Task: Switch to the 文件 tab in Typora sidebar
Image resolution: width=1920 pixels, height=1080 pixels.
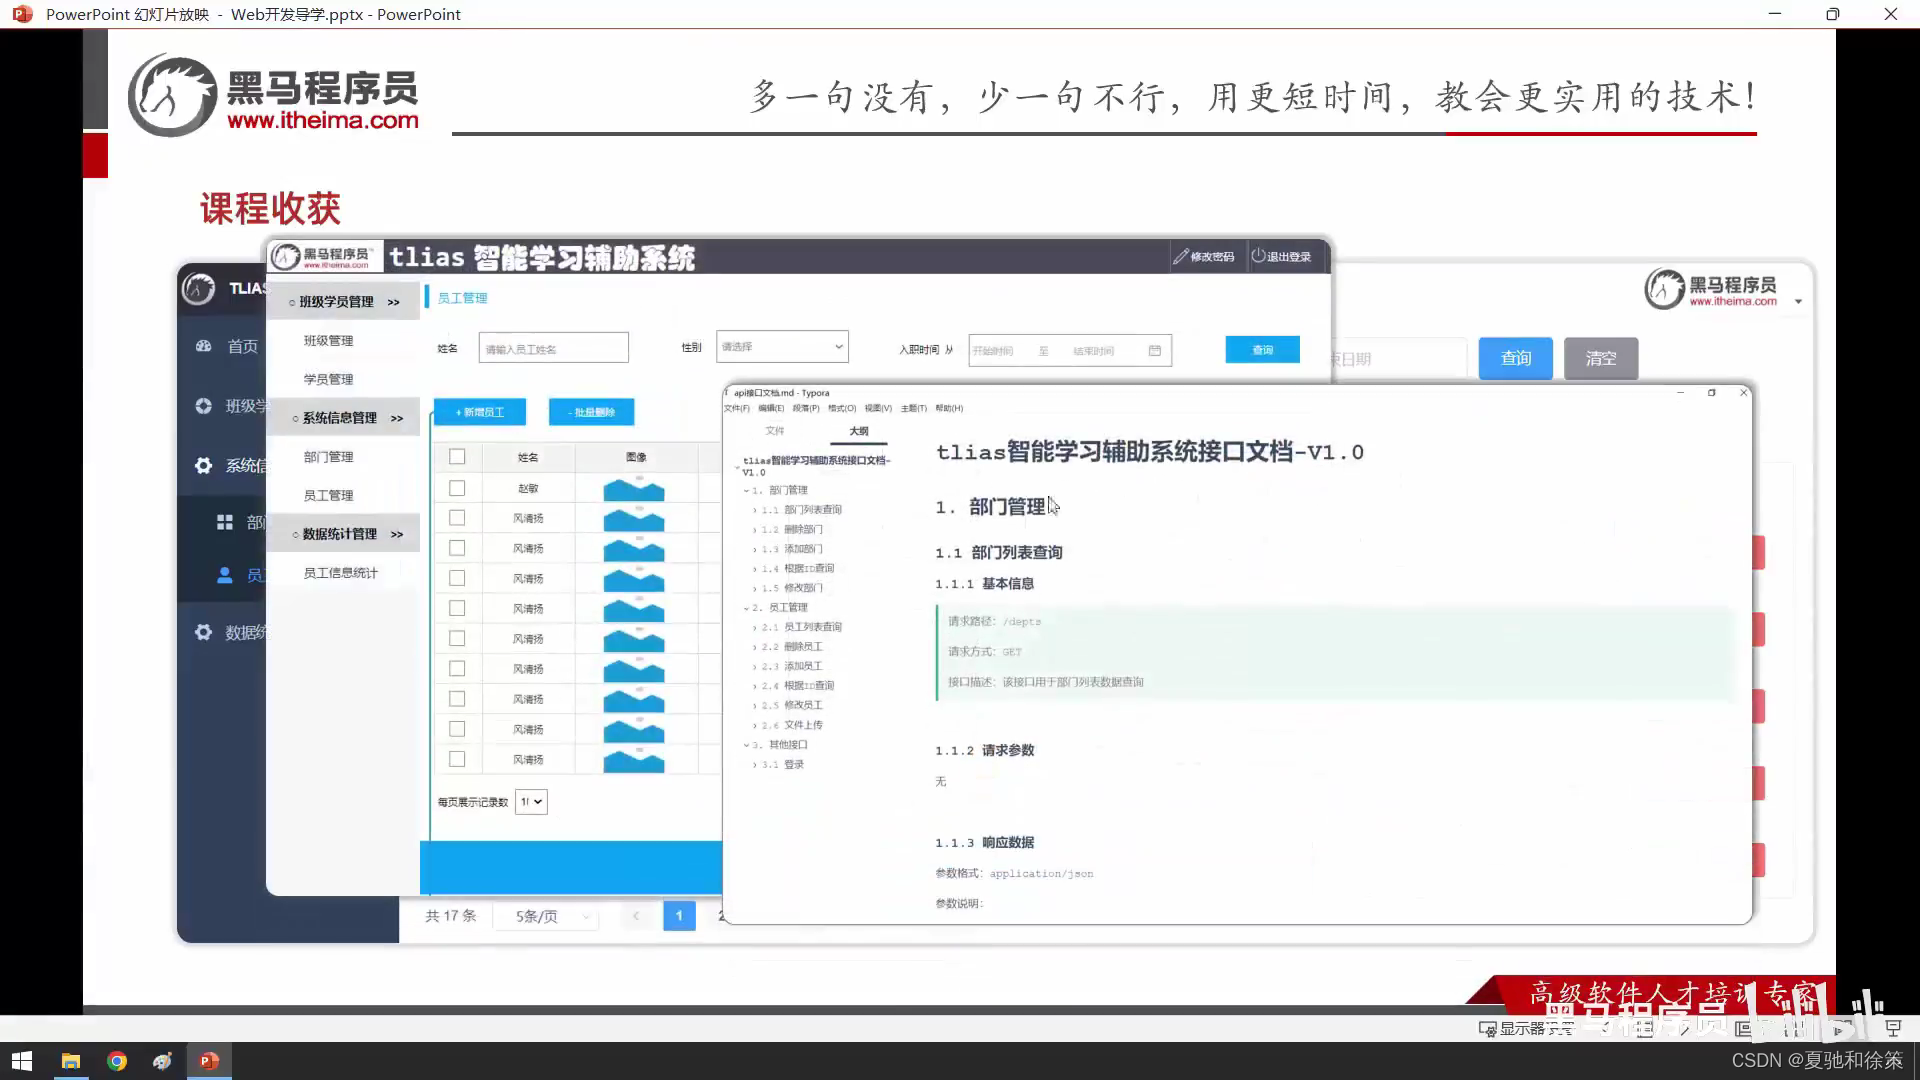Action: tap(775, 431)
